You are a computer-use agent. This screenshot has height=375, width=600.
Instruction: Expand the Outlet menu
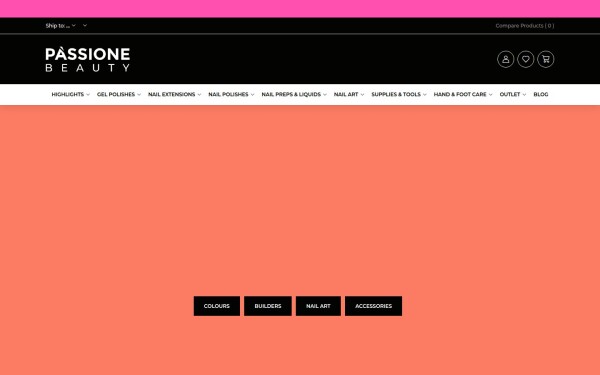[512, 94]
